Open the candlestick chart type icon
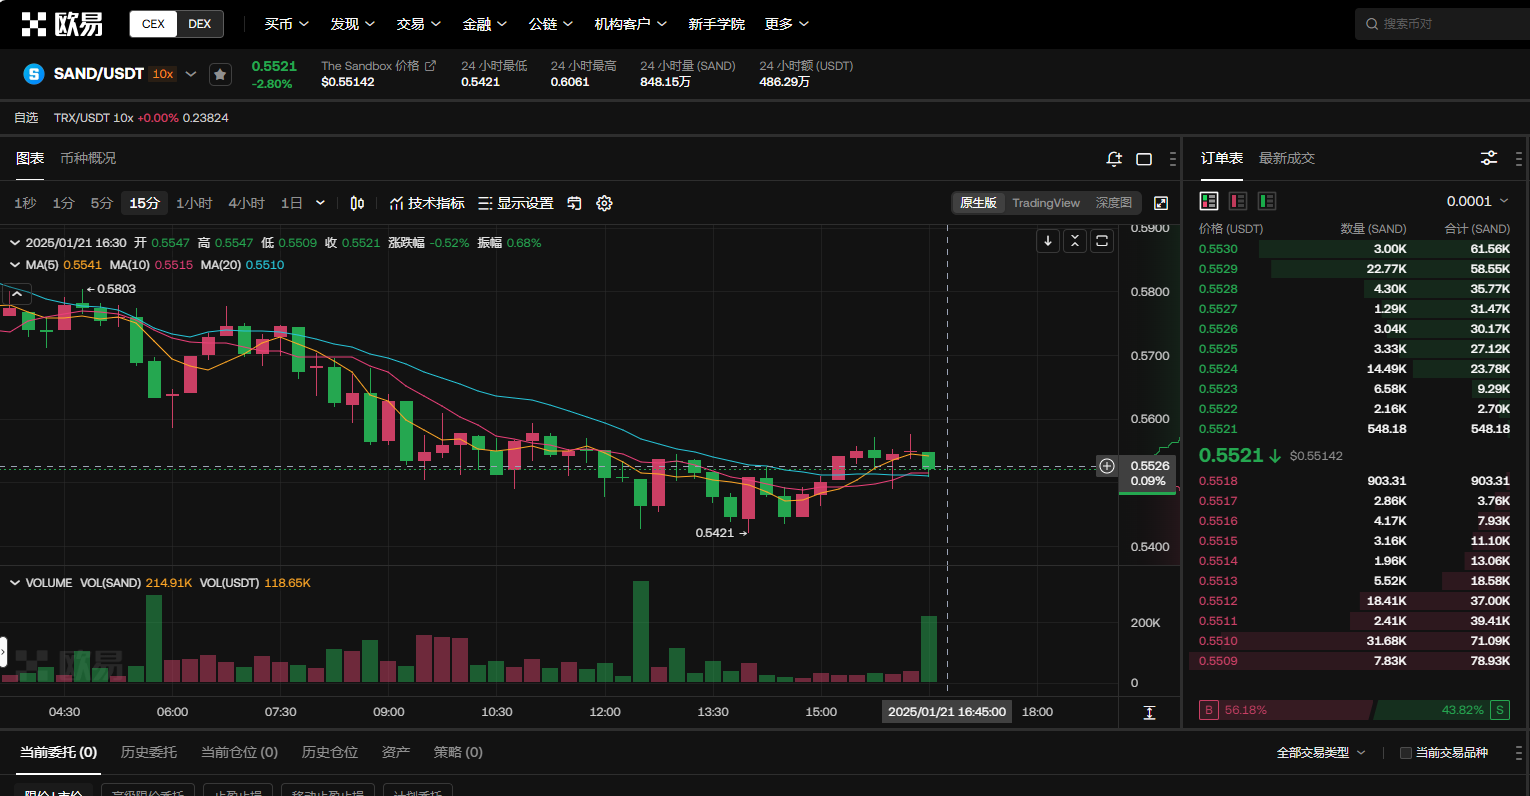 357,203
